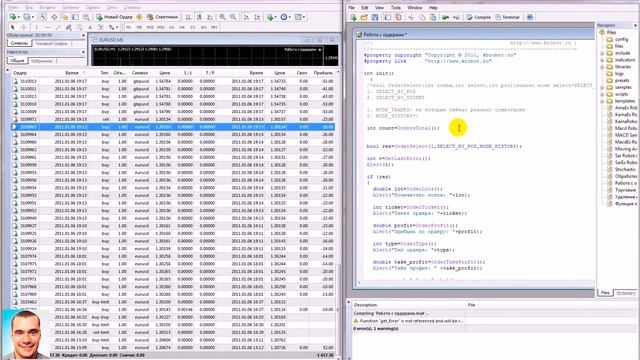This screenshot has height=360, width=640.
Task: Open the indicators dropdown in MetaTrader toolbar
Action: tap(271, 17)
